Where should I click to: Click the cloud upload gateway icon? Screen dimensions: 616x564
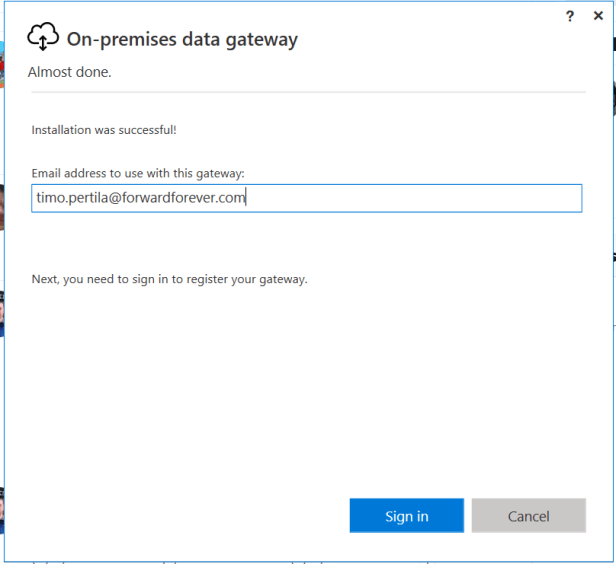click(43, 38)
